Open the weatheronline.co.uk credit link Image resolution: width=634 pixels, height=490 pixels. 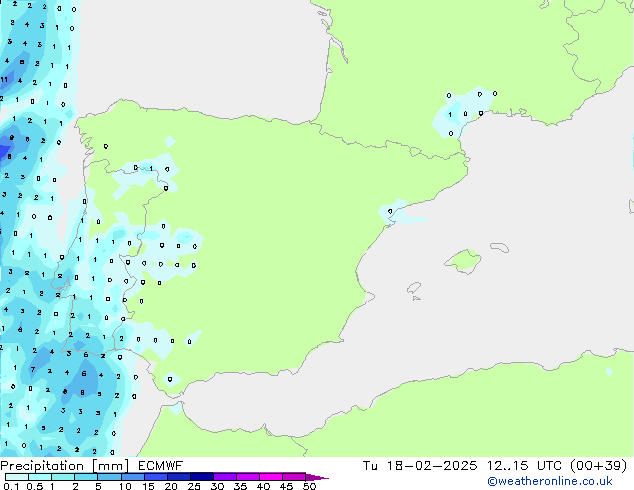550,481
